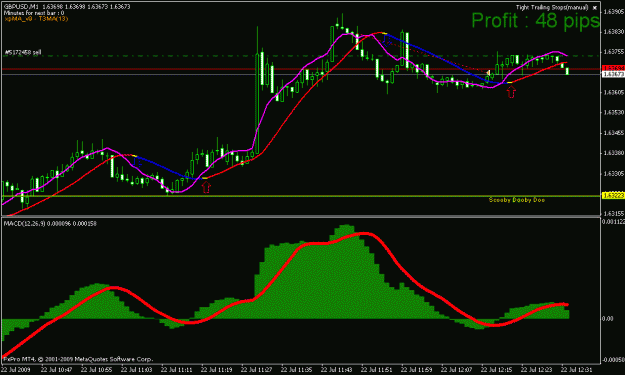
Task: Click the '22 Jul 11:03' time label
Action: pyautogui.click(x=136, y=369)
